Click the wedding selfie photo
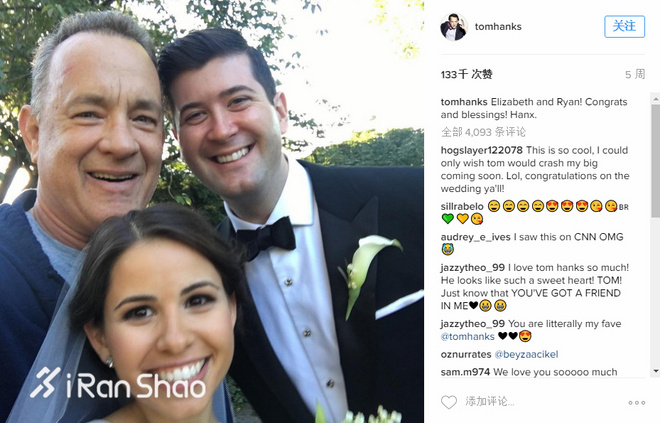 (x=212, y=211)
